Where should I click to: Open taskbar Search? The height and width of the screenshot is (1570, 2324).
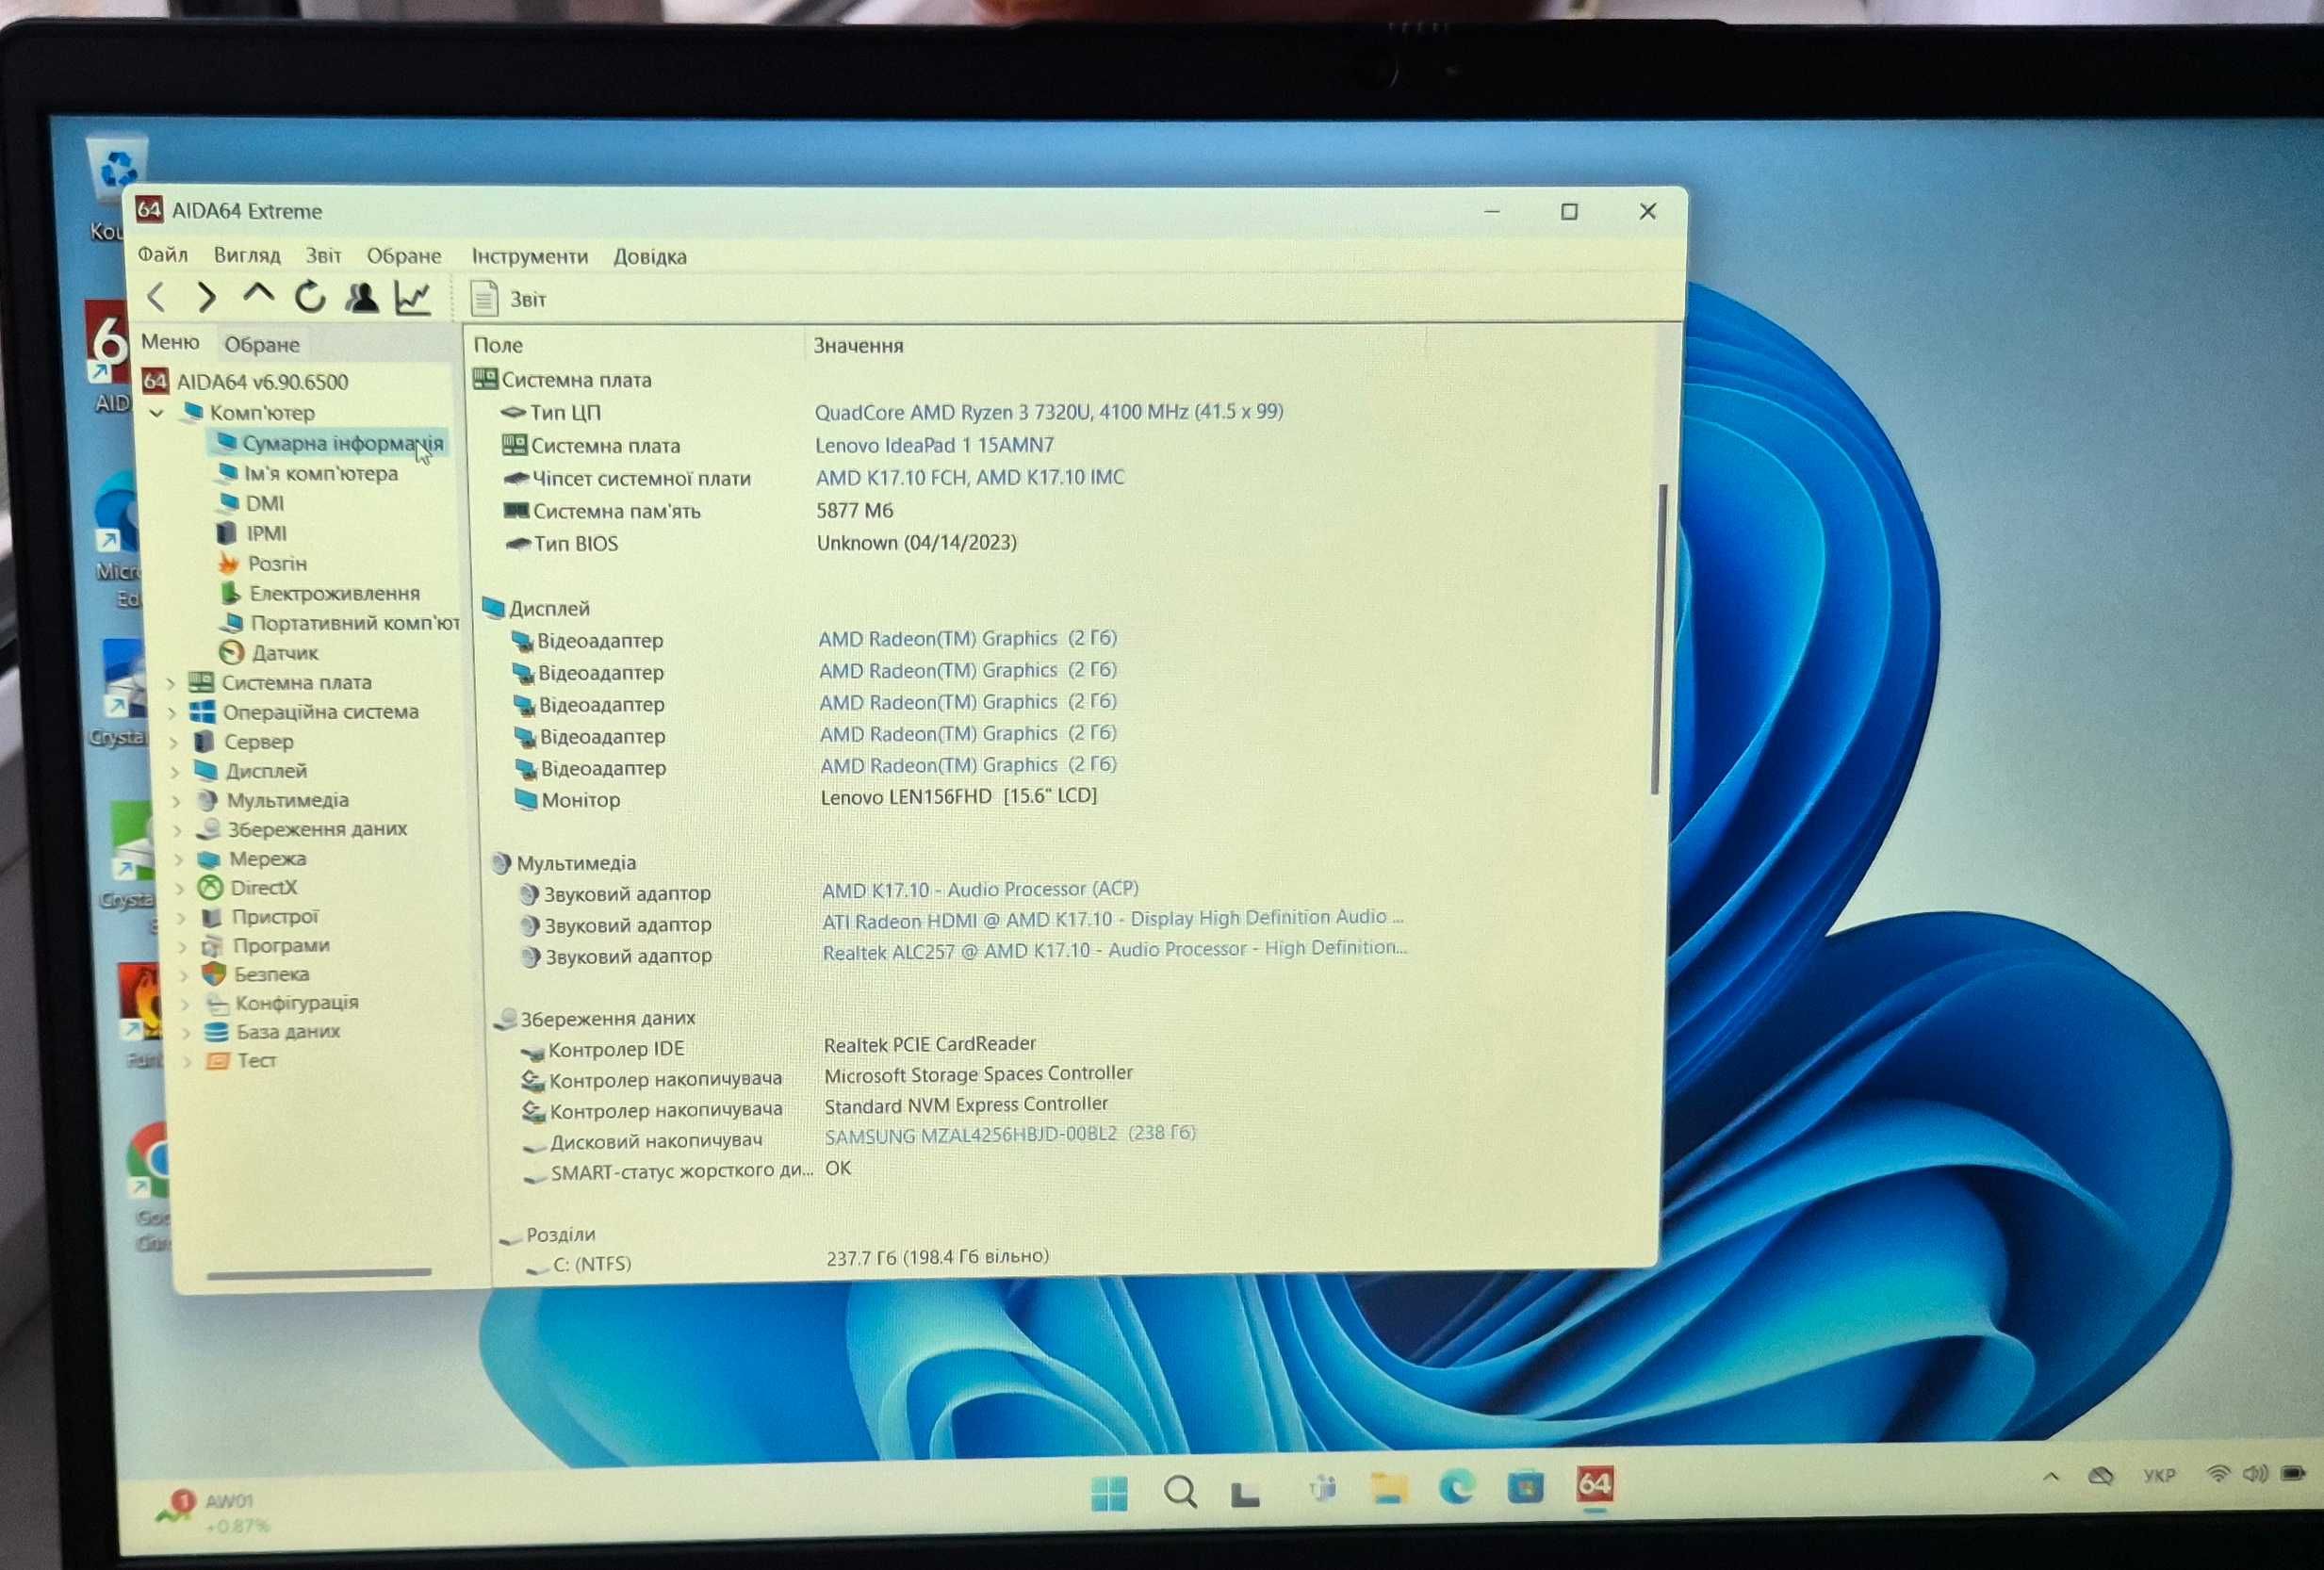click(x=1181, y=1492)
